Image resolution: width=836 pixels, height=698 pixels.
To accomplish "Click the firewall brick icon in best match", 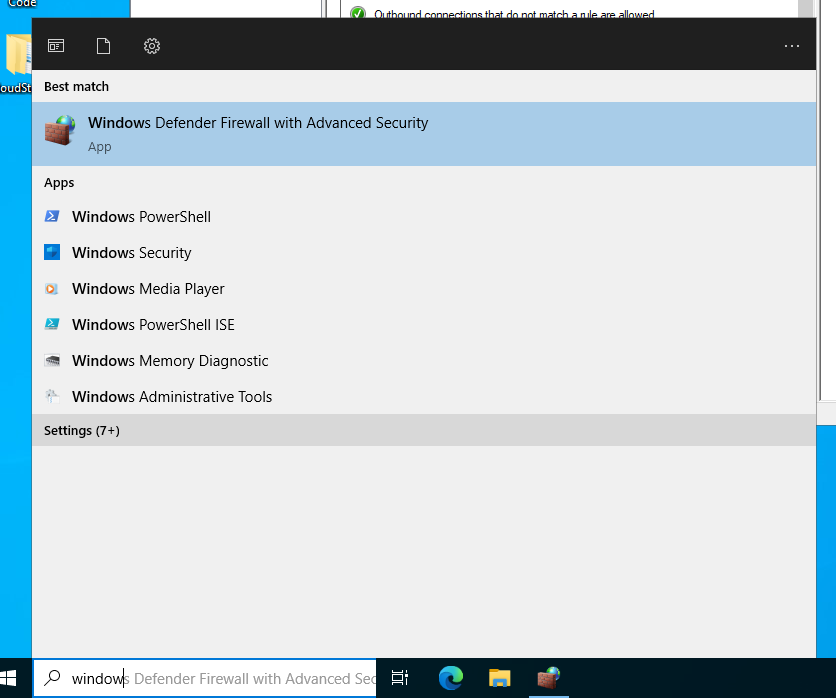I will [60, 130].
